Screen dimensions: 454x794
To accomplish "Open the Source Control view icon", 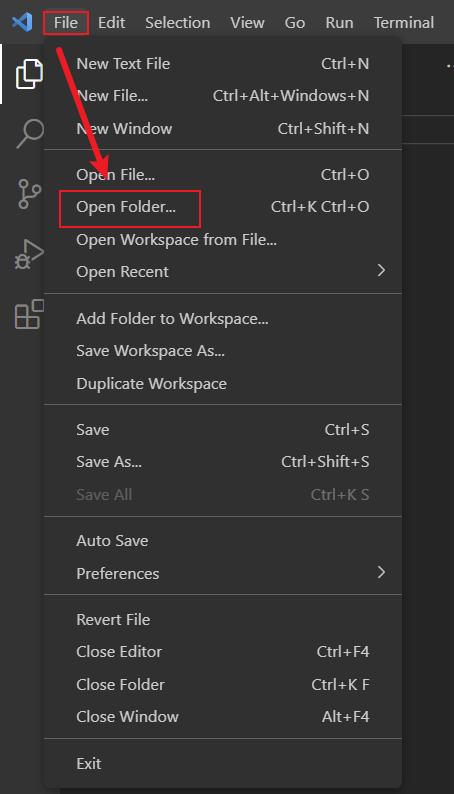I will 29,194.
